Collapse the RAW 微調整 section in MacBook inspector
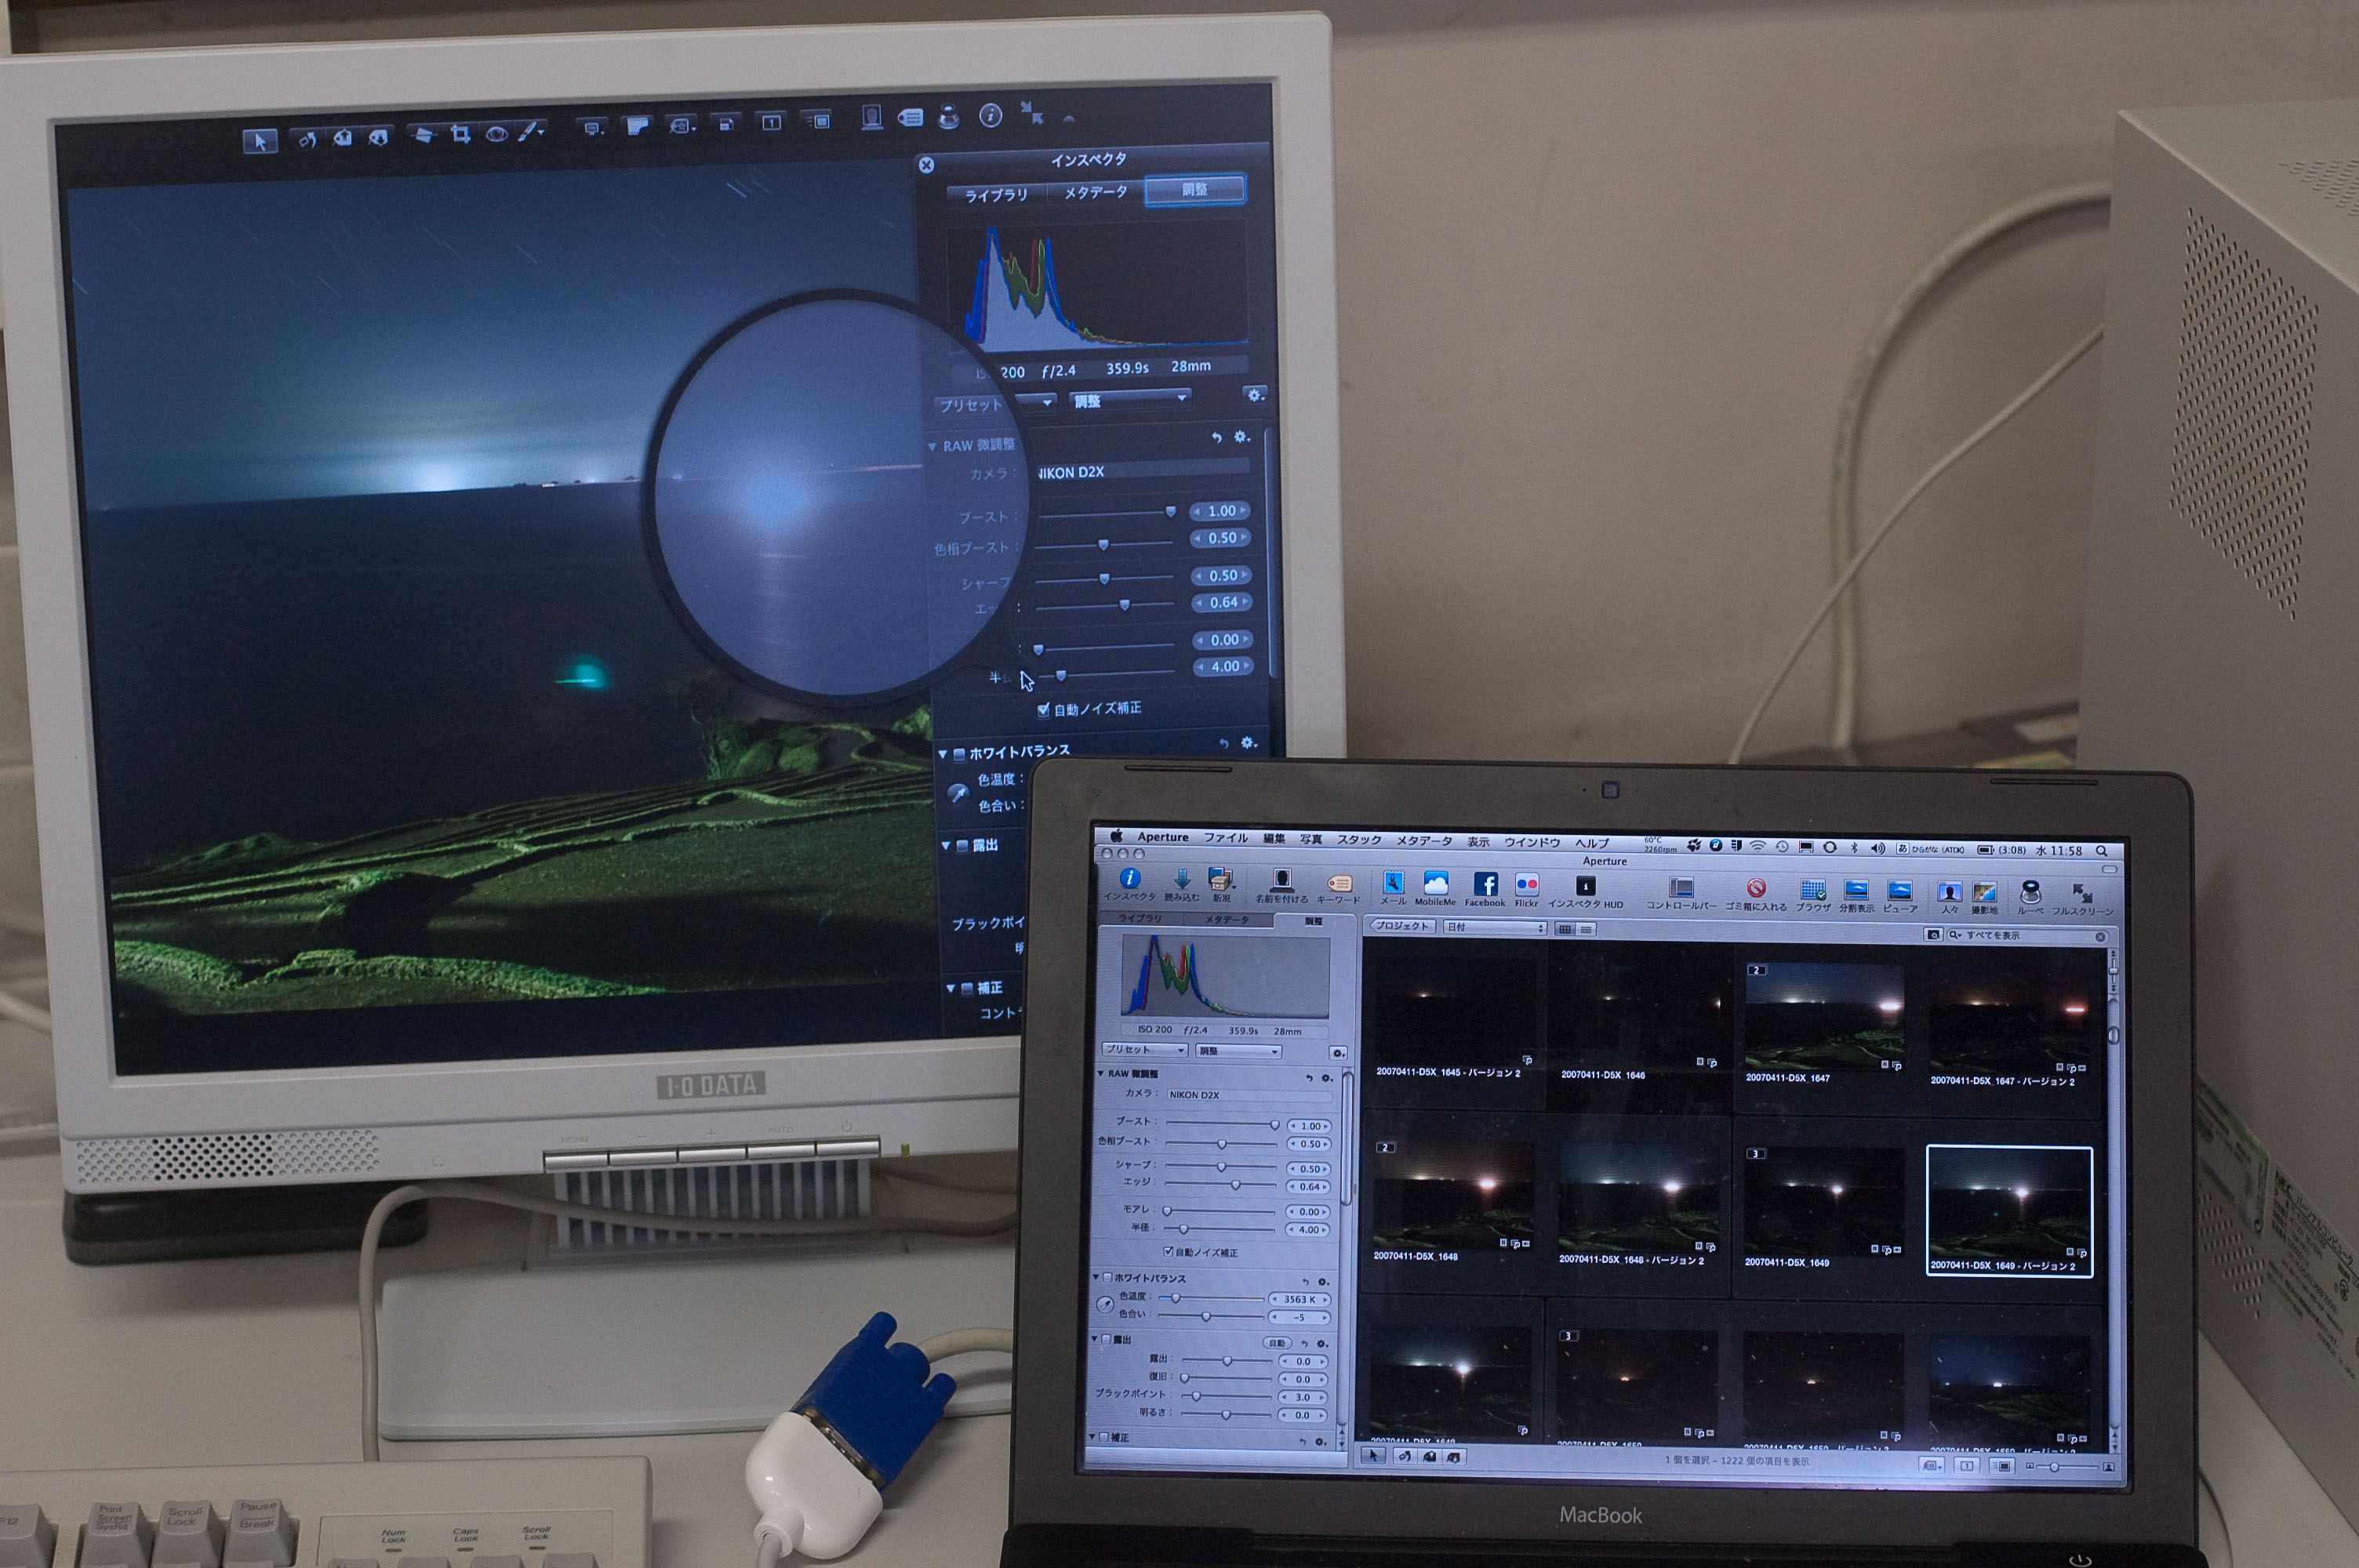2359x1568 pixels. tap(1101, 1073)
